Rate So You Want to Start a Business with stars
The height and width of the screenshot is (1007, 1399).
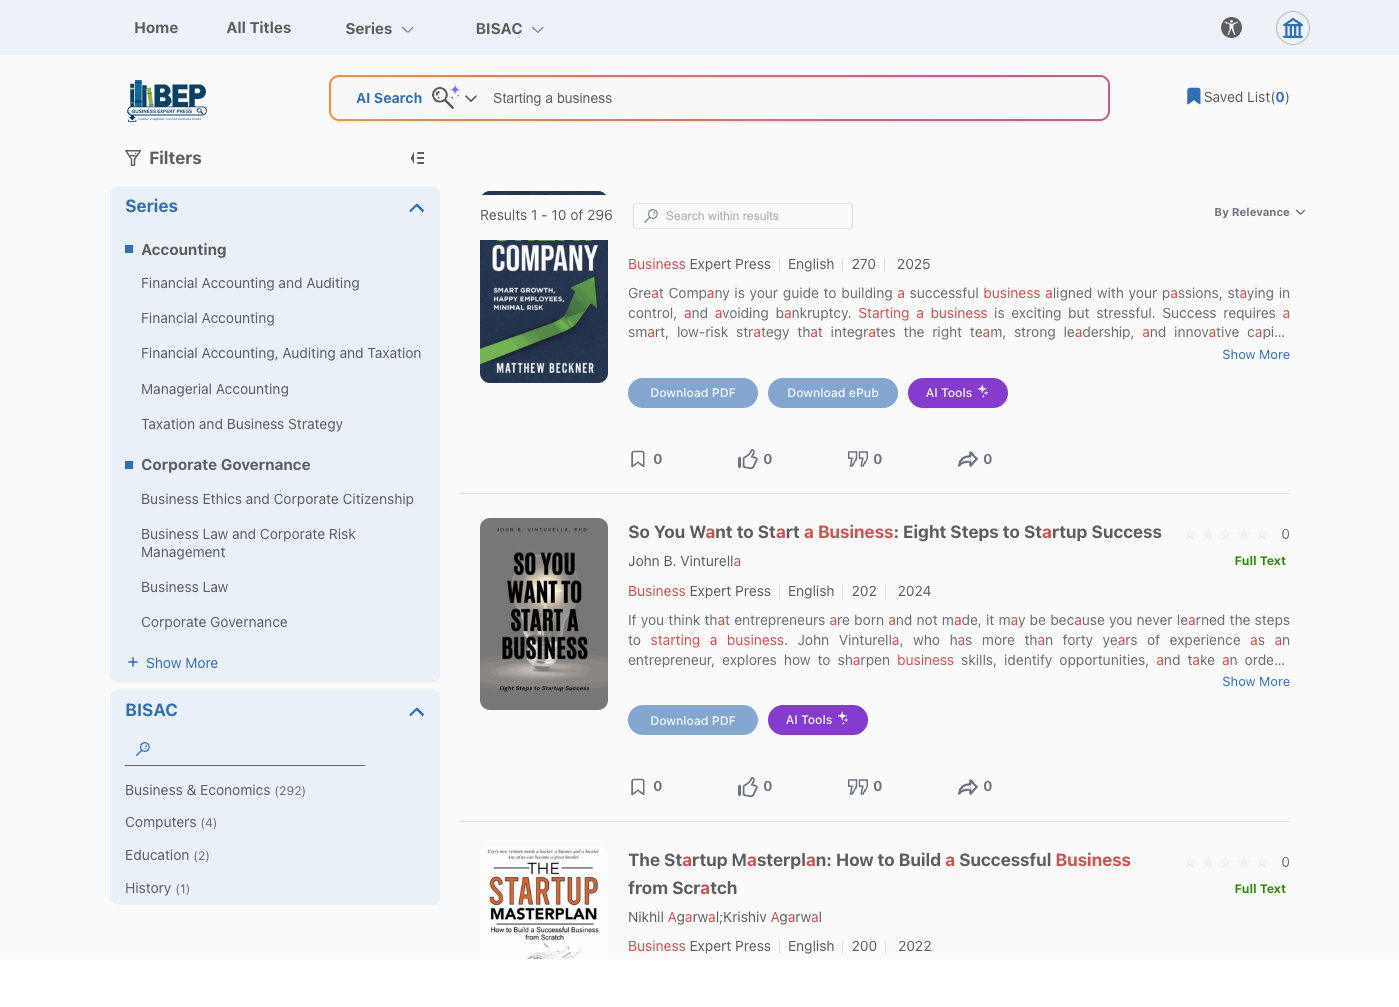click(1225, 534)
